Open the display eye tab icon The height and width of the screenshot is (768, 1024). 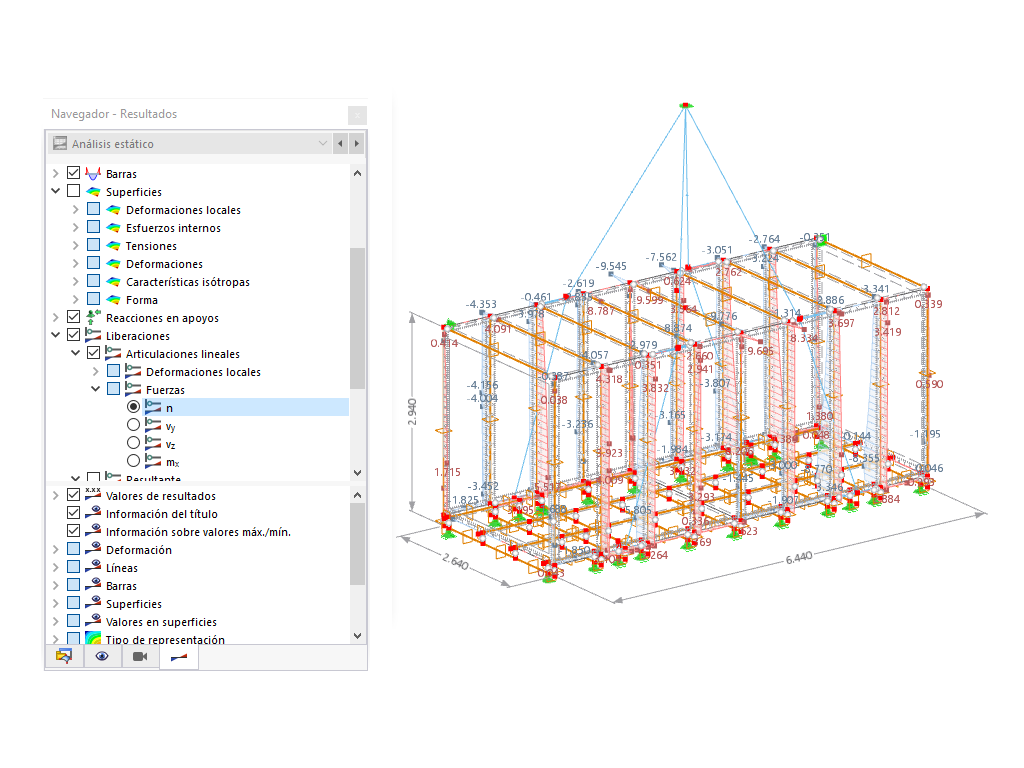(102, 656)
